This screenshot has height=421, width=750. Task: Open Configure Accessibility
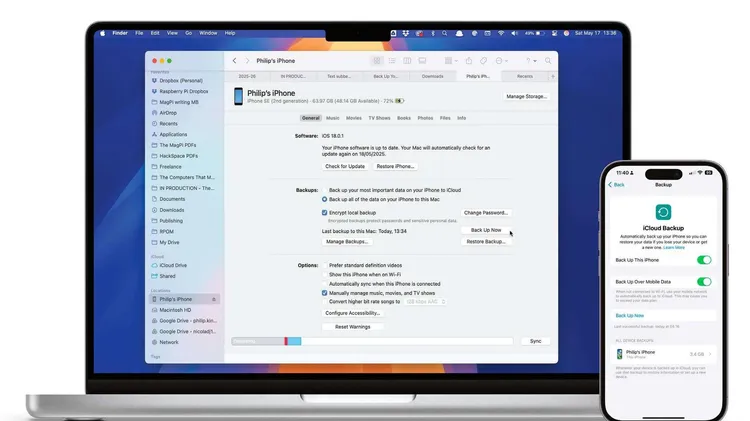pyautogui.click(x=353, y=313)
